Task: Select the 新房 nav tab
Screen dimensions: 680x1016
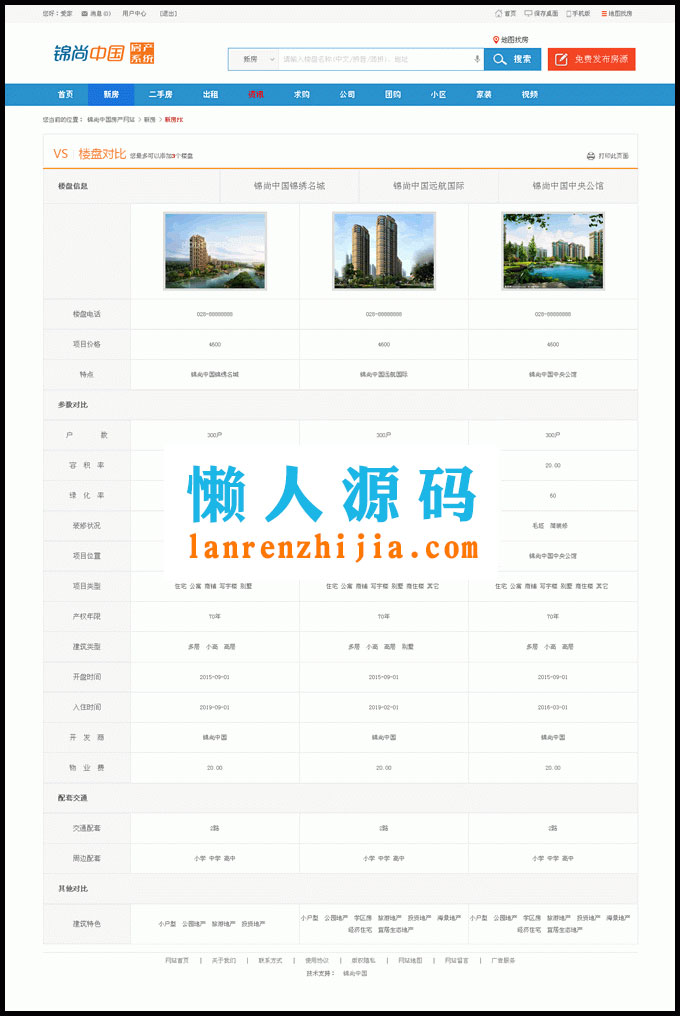Action: click(111, 95)
